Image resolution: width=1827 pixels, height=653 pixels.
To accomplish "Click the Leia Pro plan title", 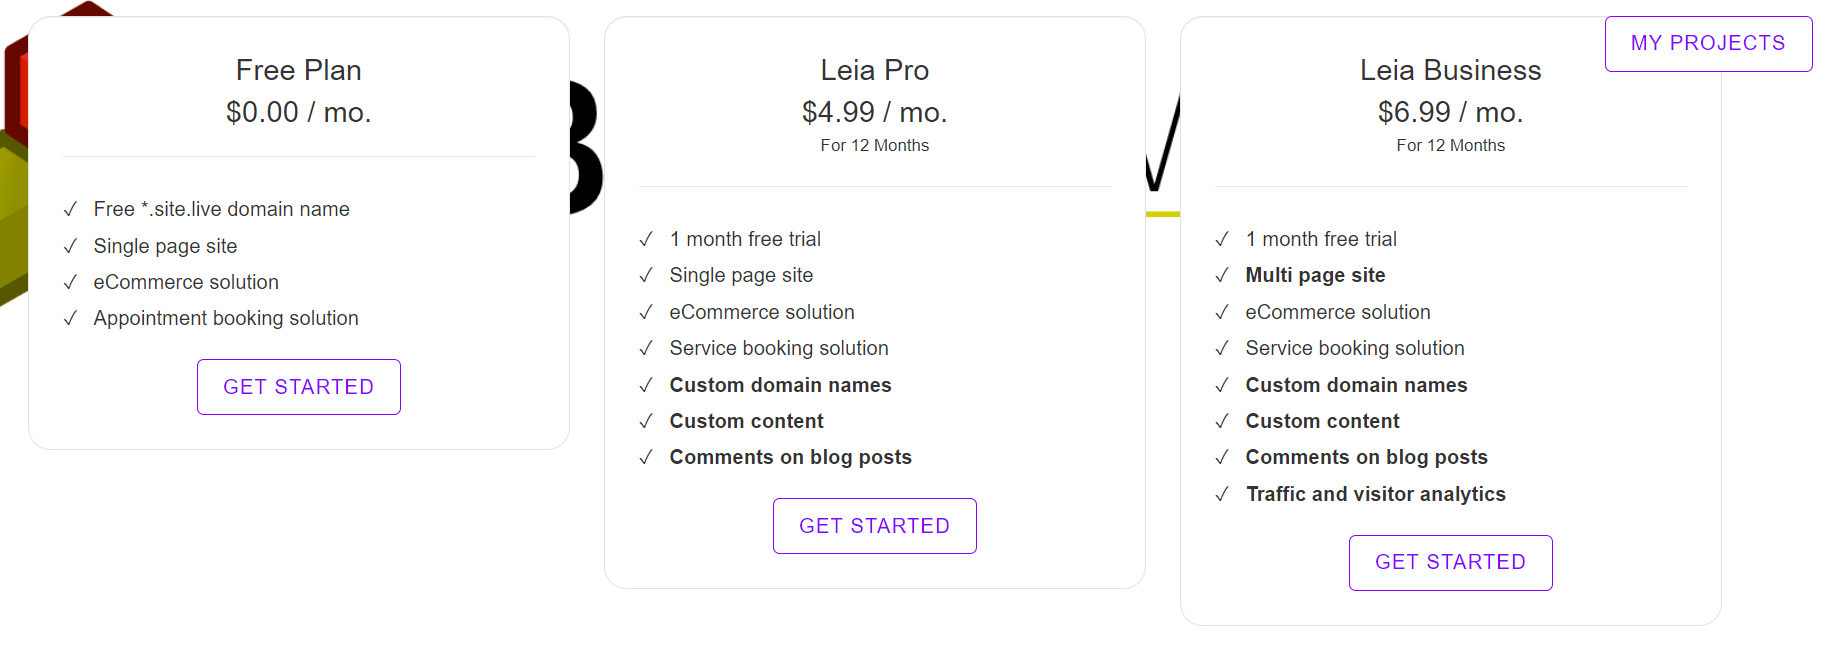I will click(874, 70).
